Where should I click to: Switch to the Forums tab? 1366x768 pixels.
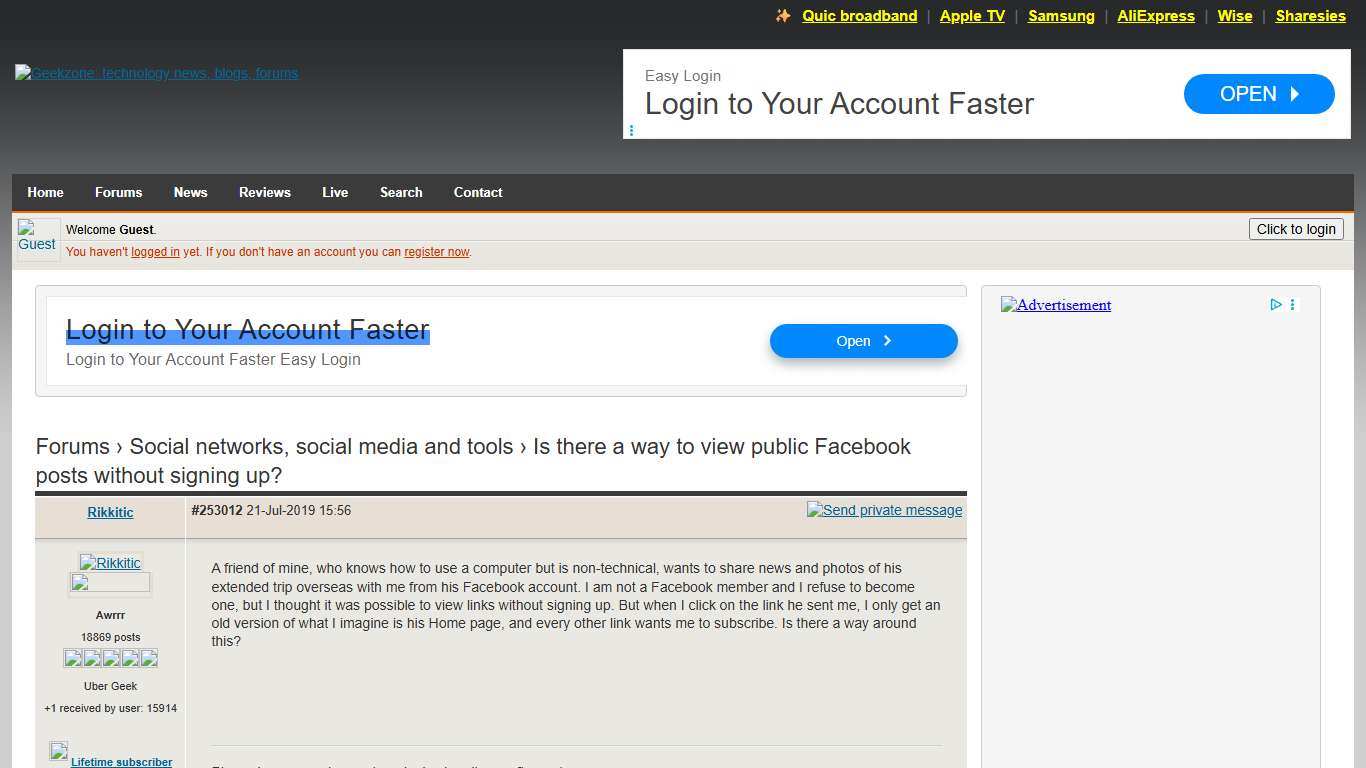(118, 192)
